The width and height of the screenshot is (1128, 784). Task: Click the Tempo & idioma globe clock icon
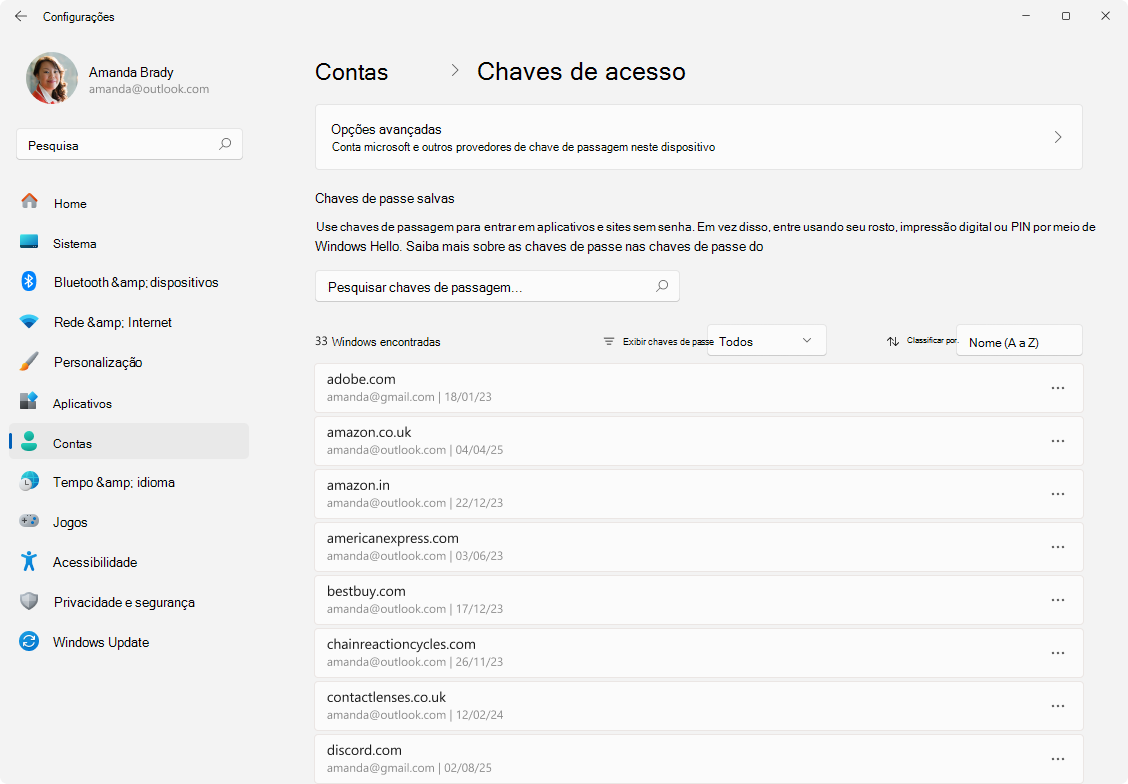coord(29,480)
